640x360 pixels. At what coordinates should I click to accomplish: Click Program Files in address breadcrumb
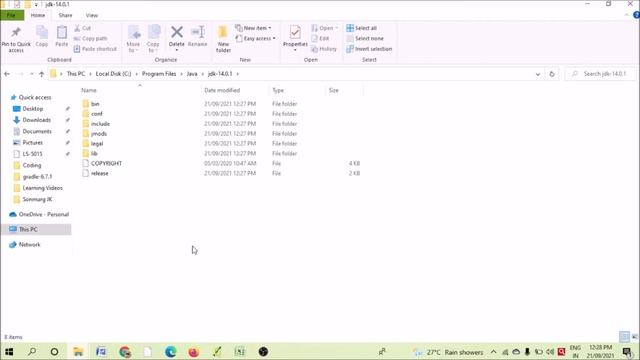[x=159, y=74]
